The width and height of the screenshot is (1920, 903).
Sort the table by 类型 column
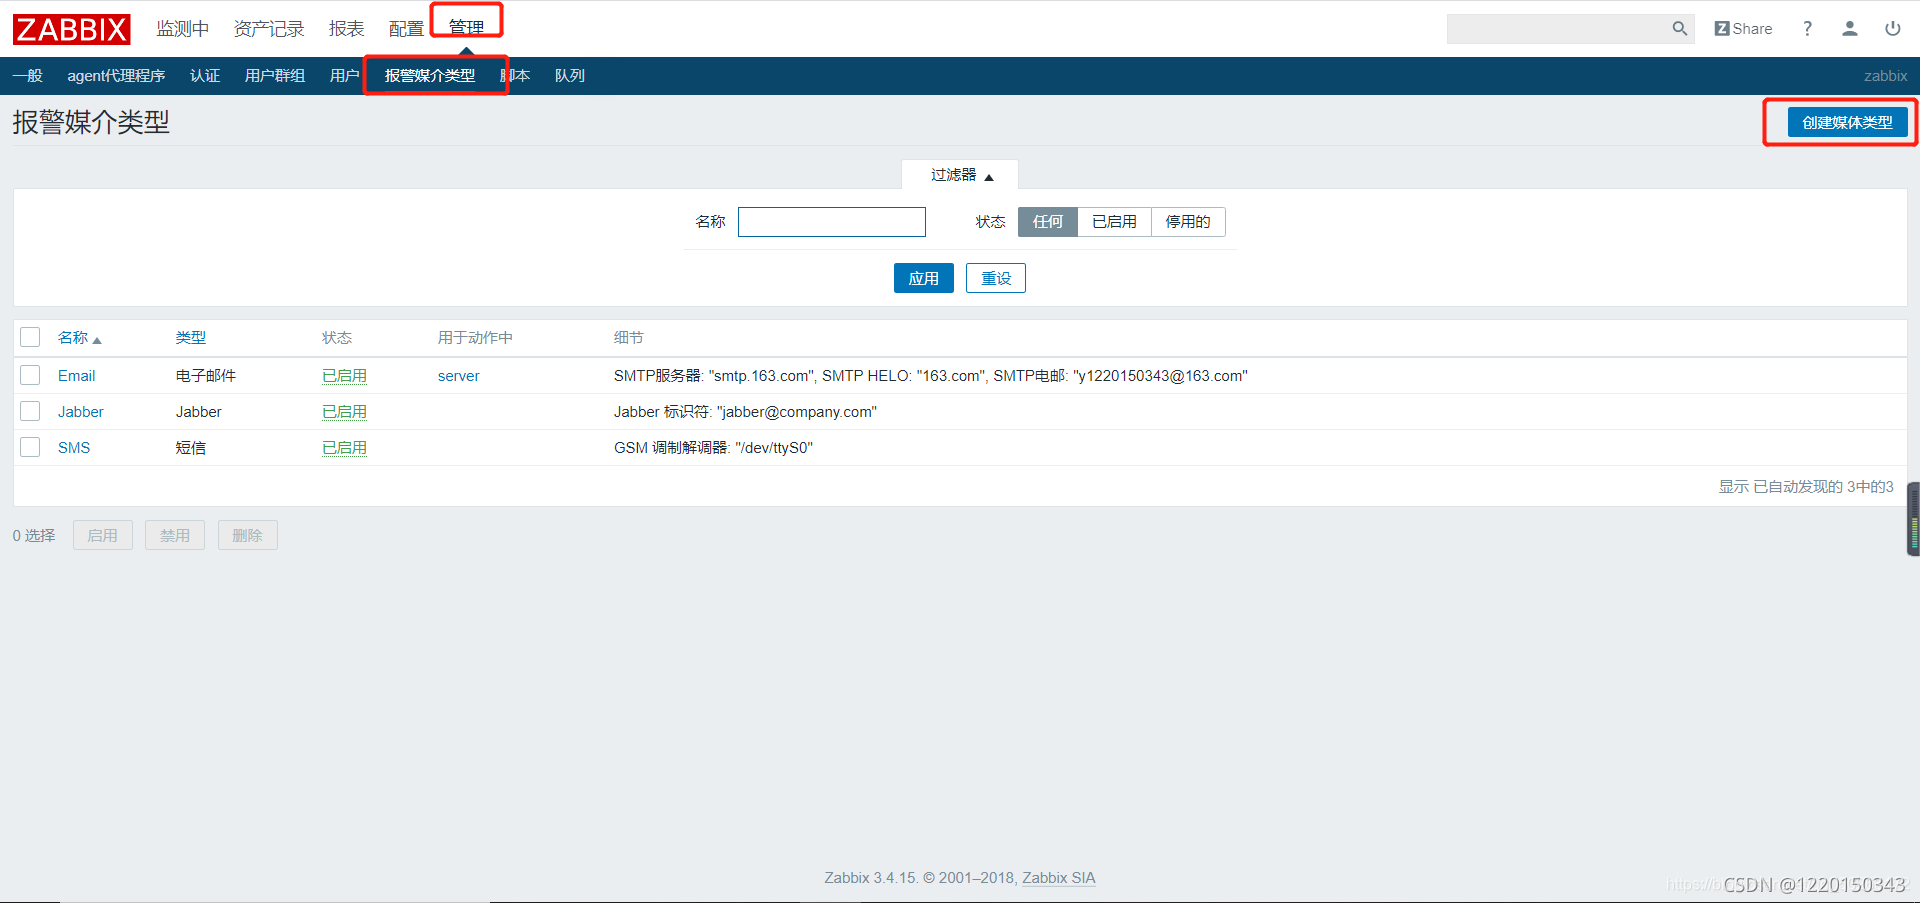coord(191,338)
